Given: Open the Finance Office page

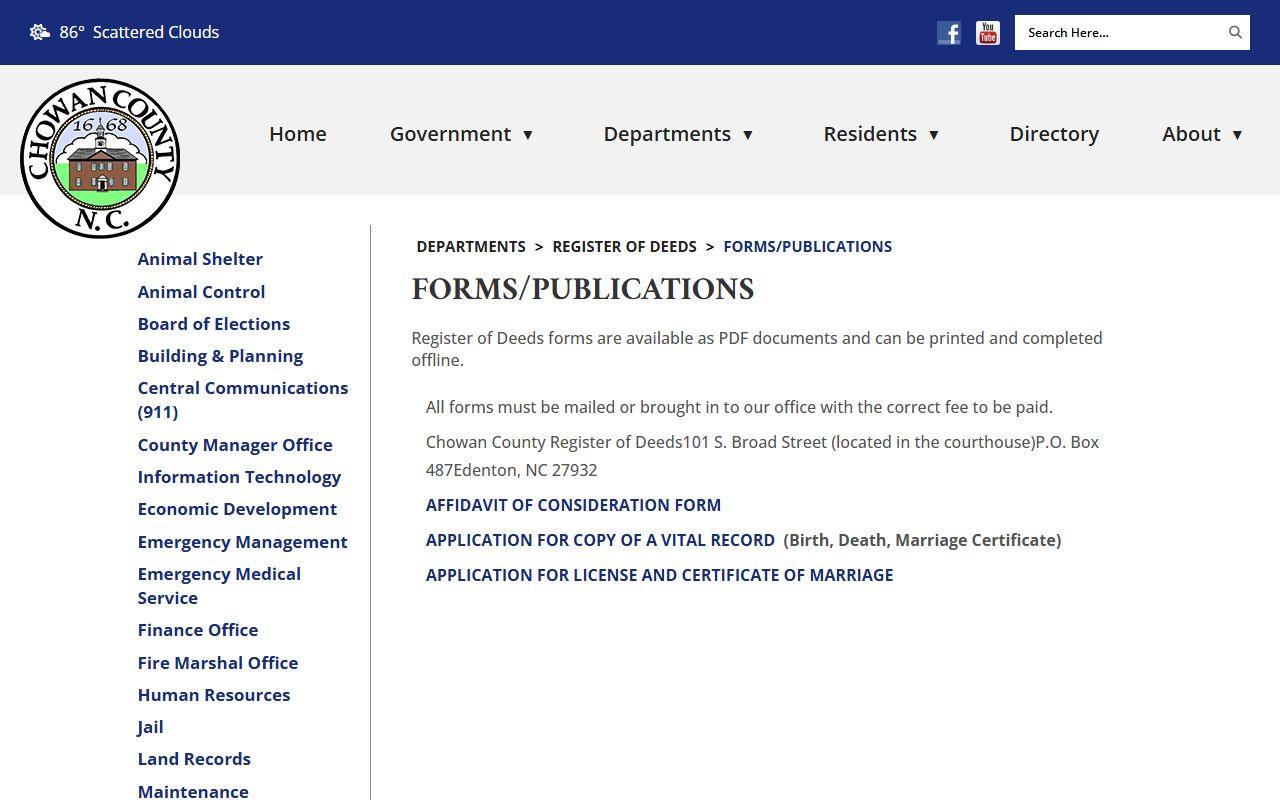Looking at the screenshot, I should point(198,630).
